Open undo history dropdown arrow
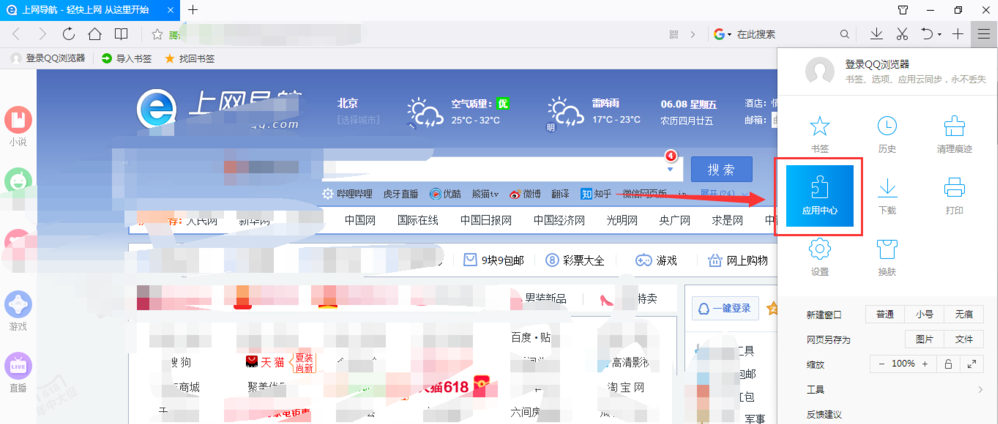This screenshot has height=424, width=998. pos(939,35)
